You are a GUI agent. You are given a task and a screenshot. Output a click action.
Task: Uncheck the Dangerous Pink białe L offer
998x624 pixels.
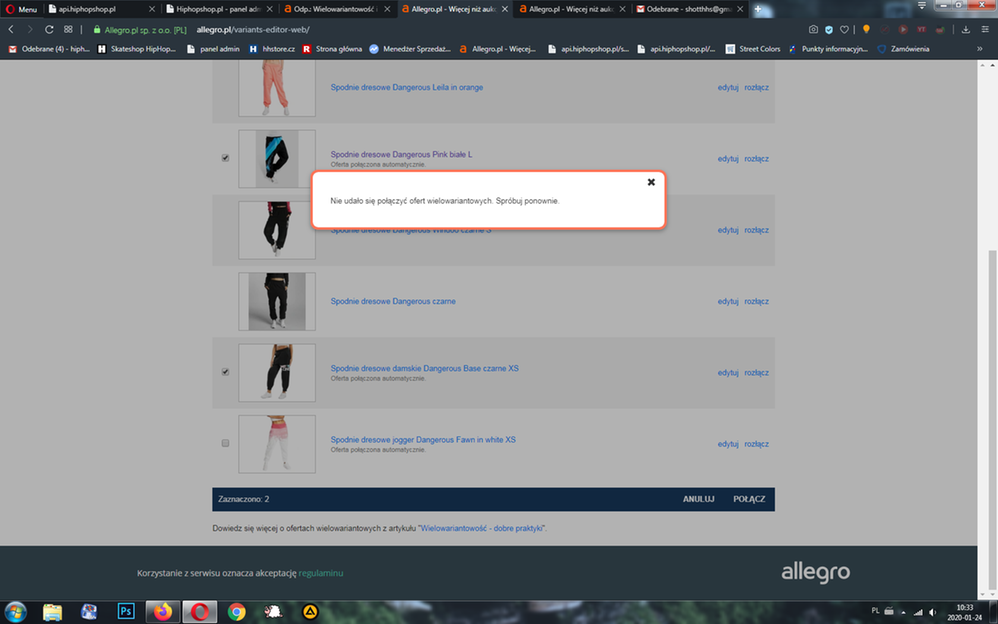(225, 158)
